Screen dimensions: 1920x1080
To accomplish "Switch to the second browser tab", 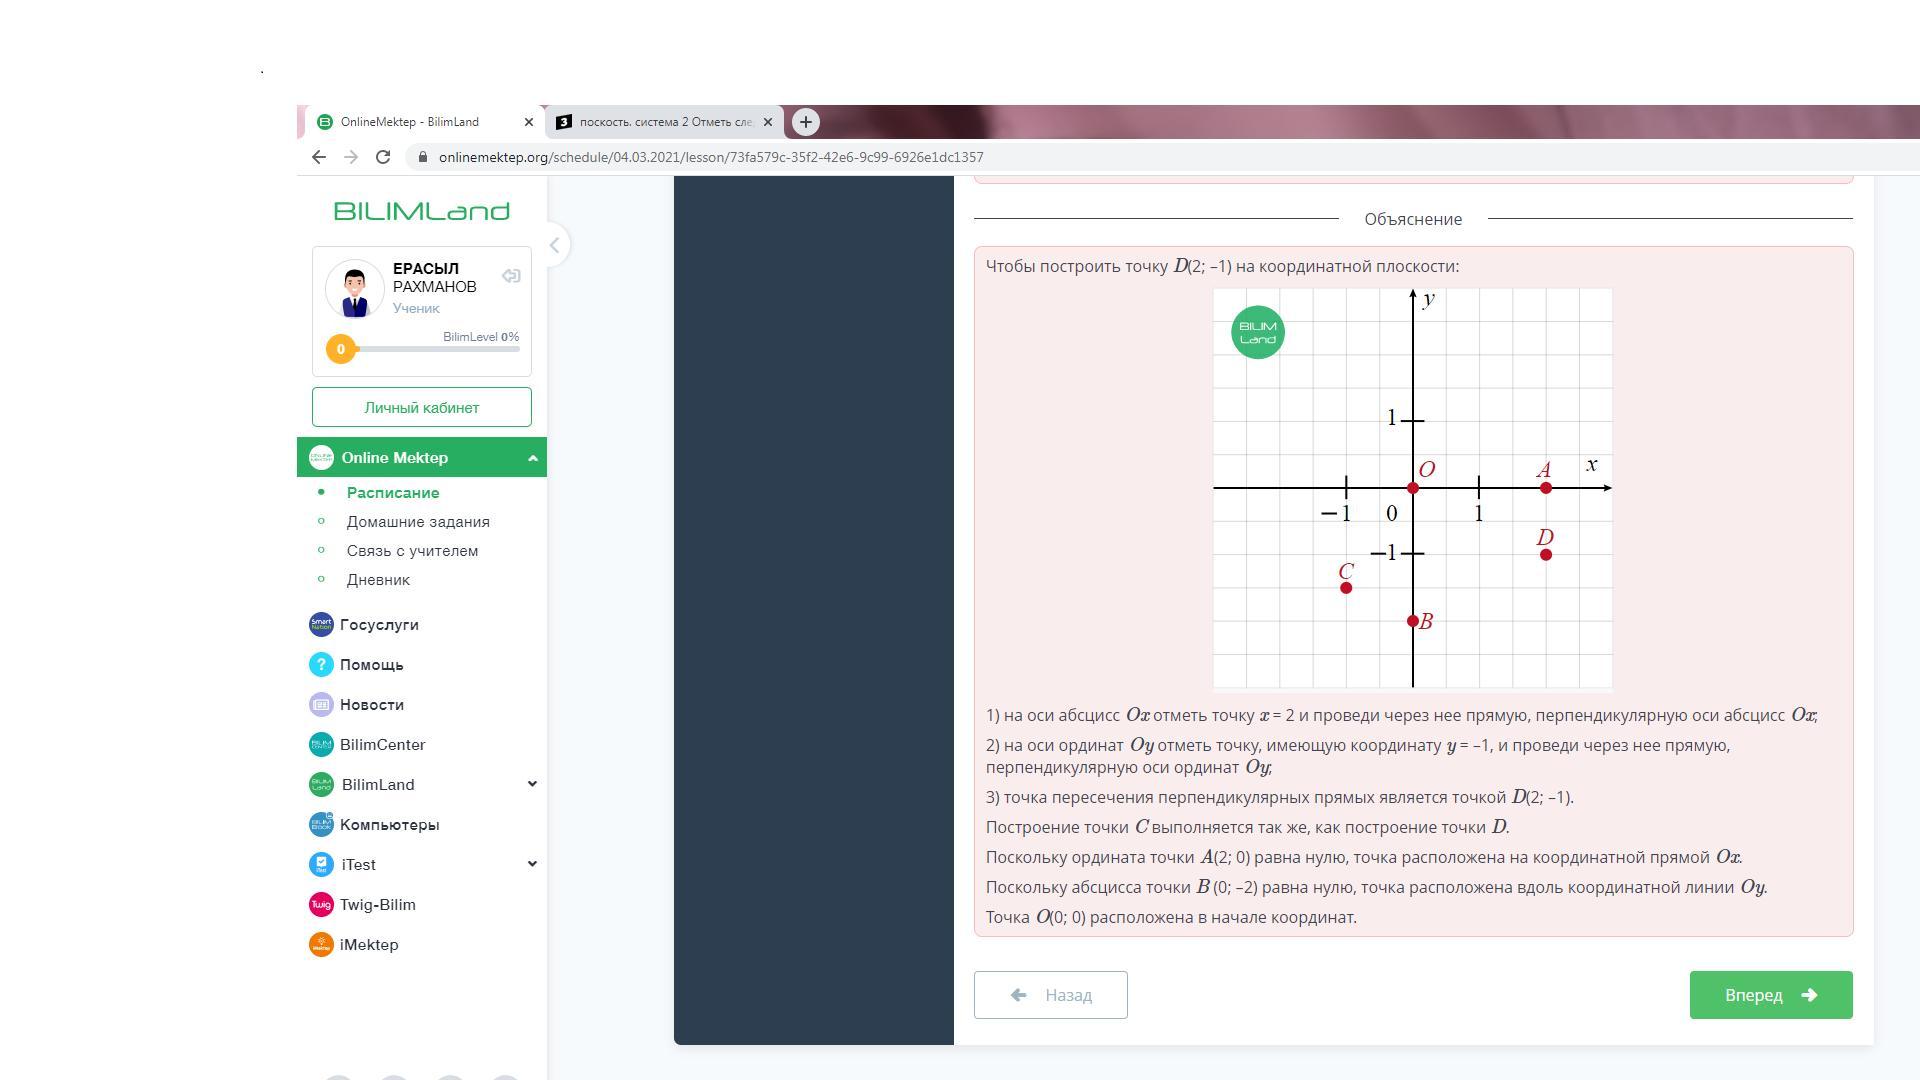I will 665,122.
